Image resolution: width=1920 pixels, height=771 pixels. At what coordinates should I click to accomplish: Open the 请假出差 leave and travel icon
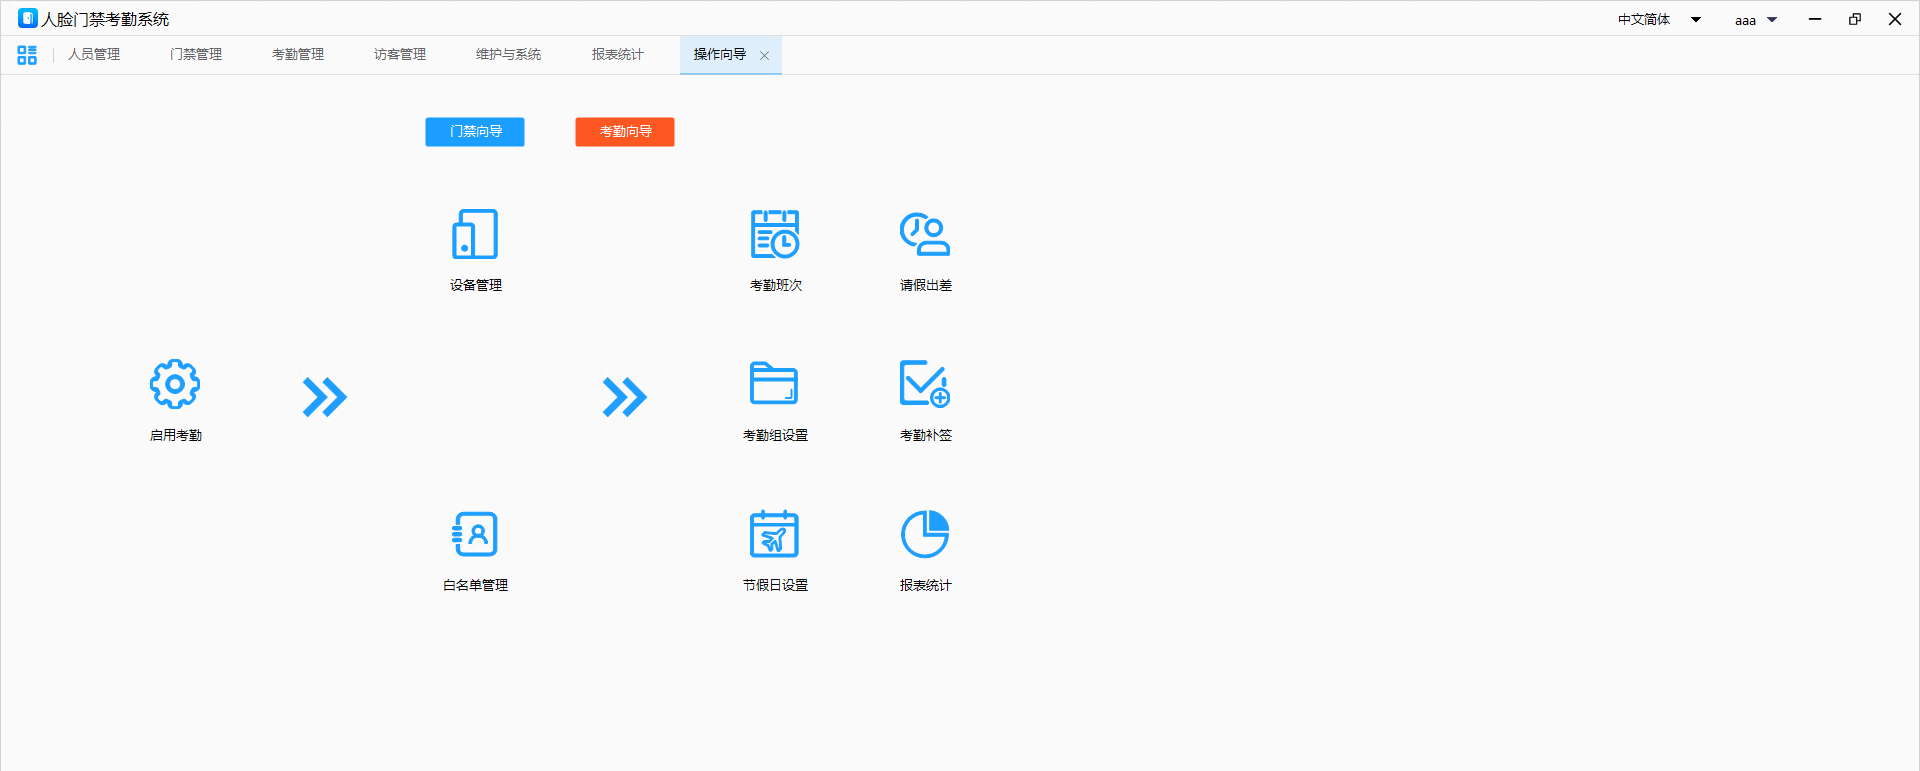tap(925, 235)
